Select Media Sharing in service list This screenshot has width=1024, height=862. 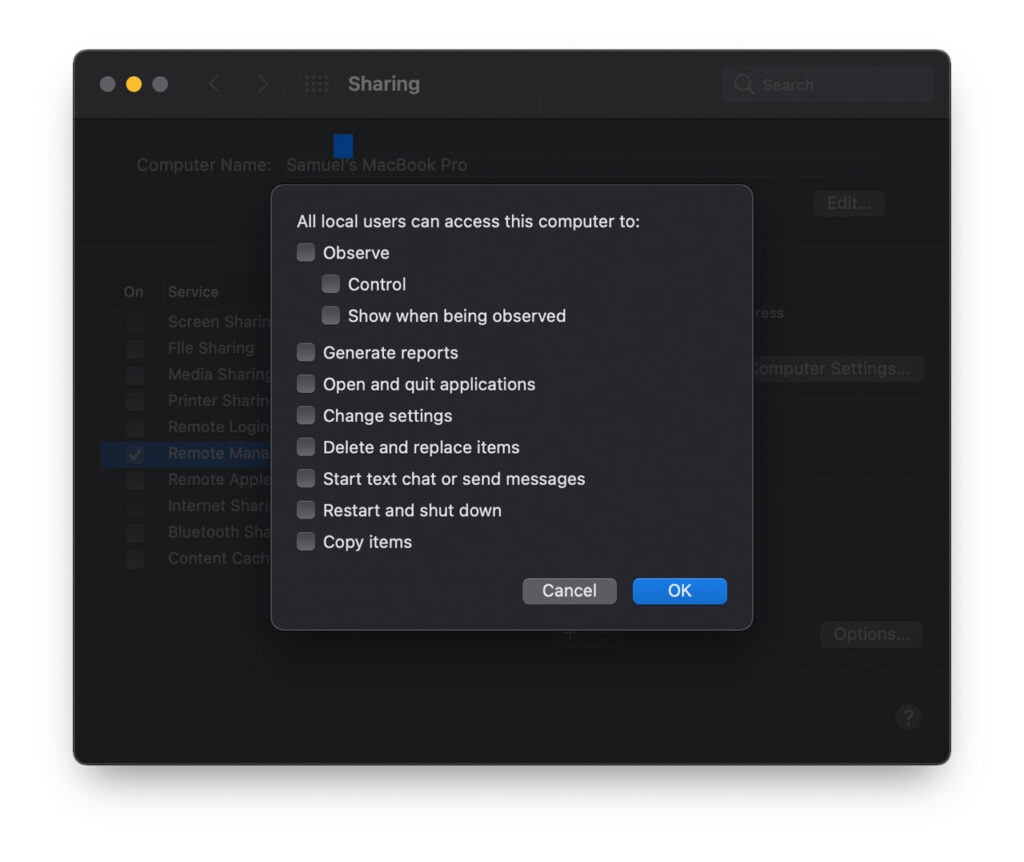coord(219,375)
